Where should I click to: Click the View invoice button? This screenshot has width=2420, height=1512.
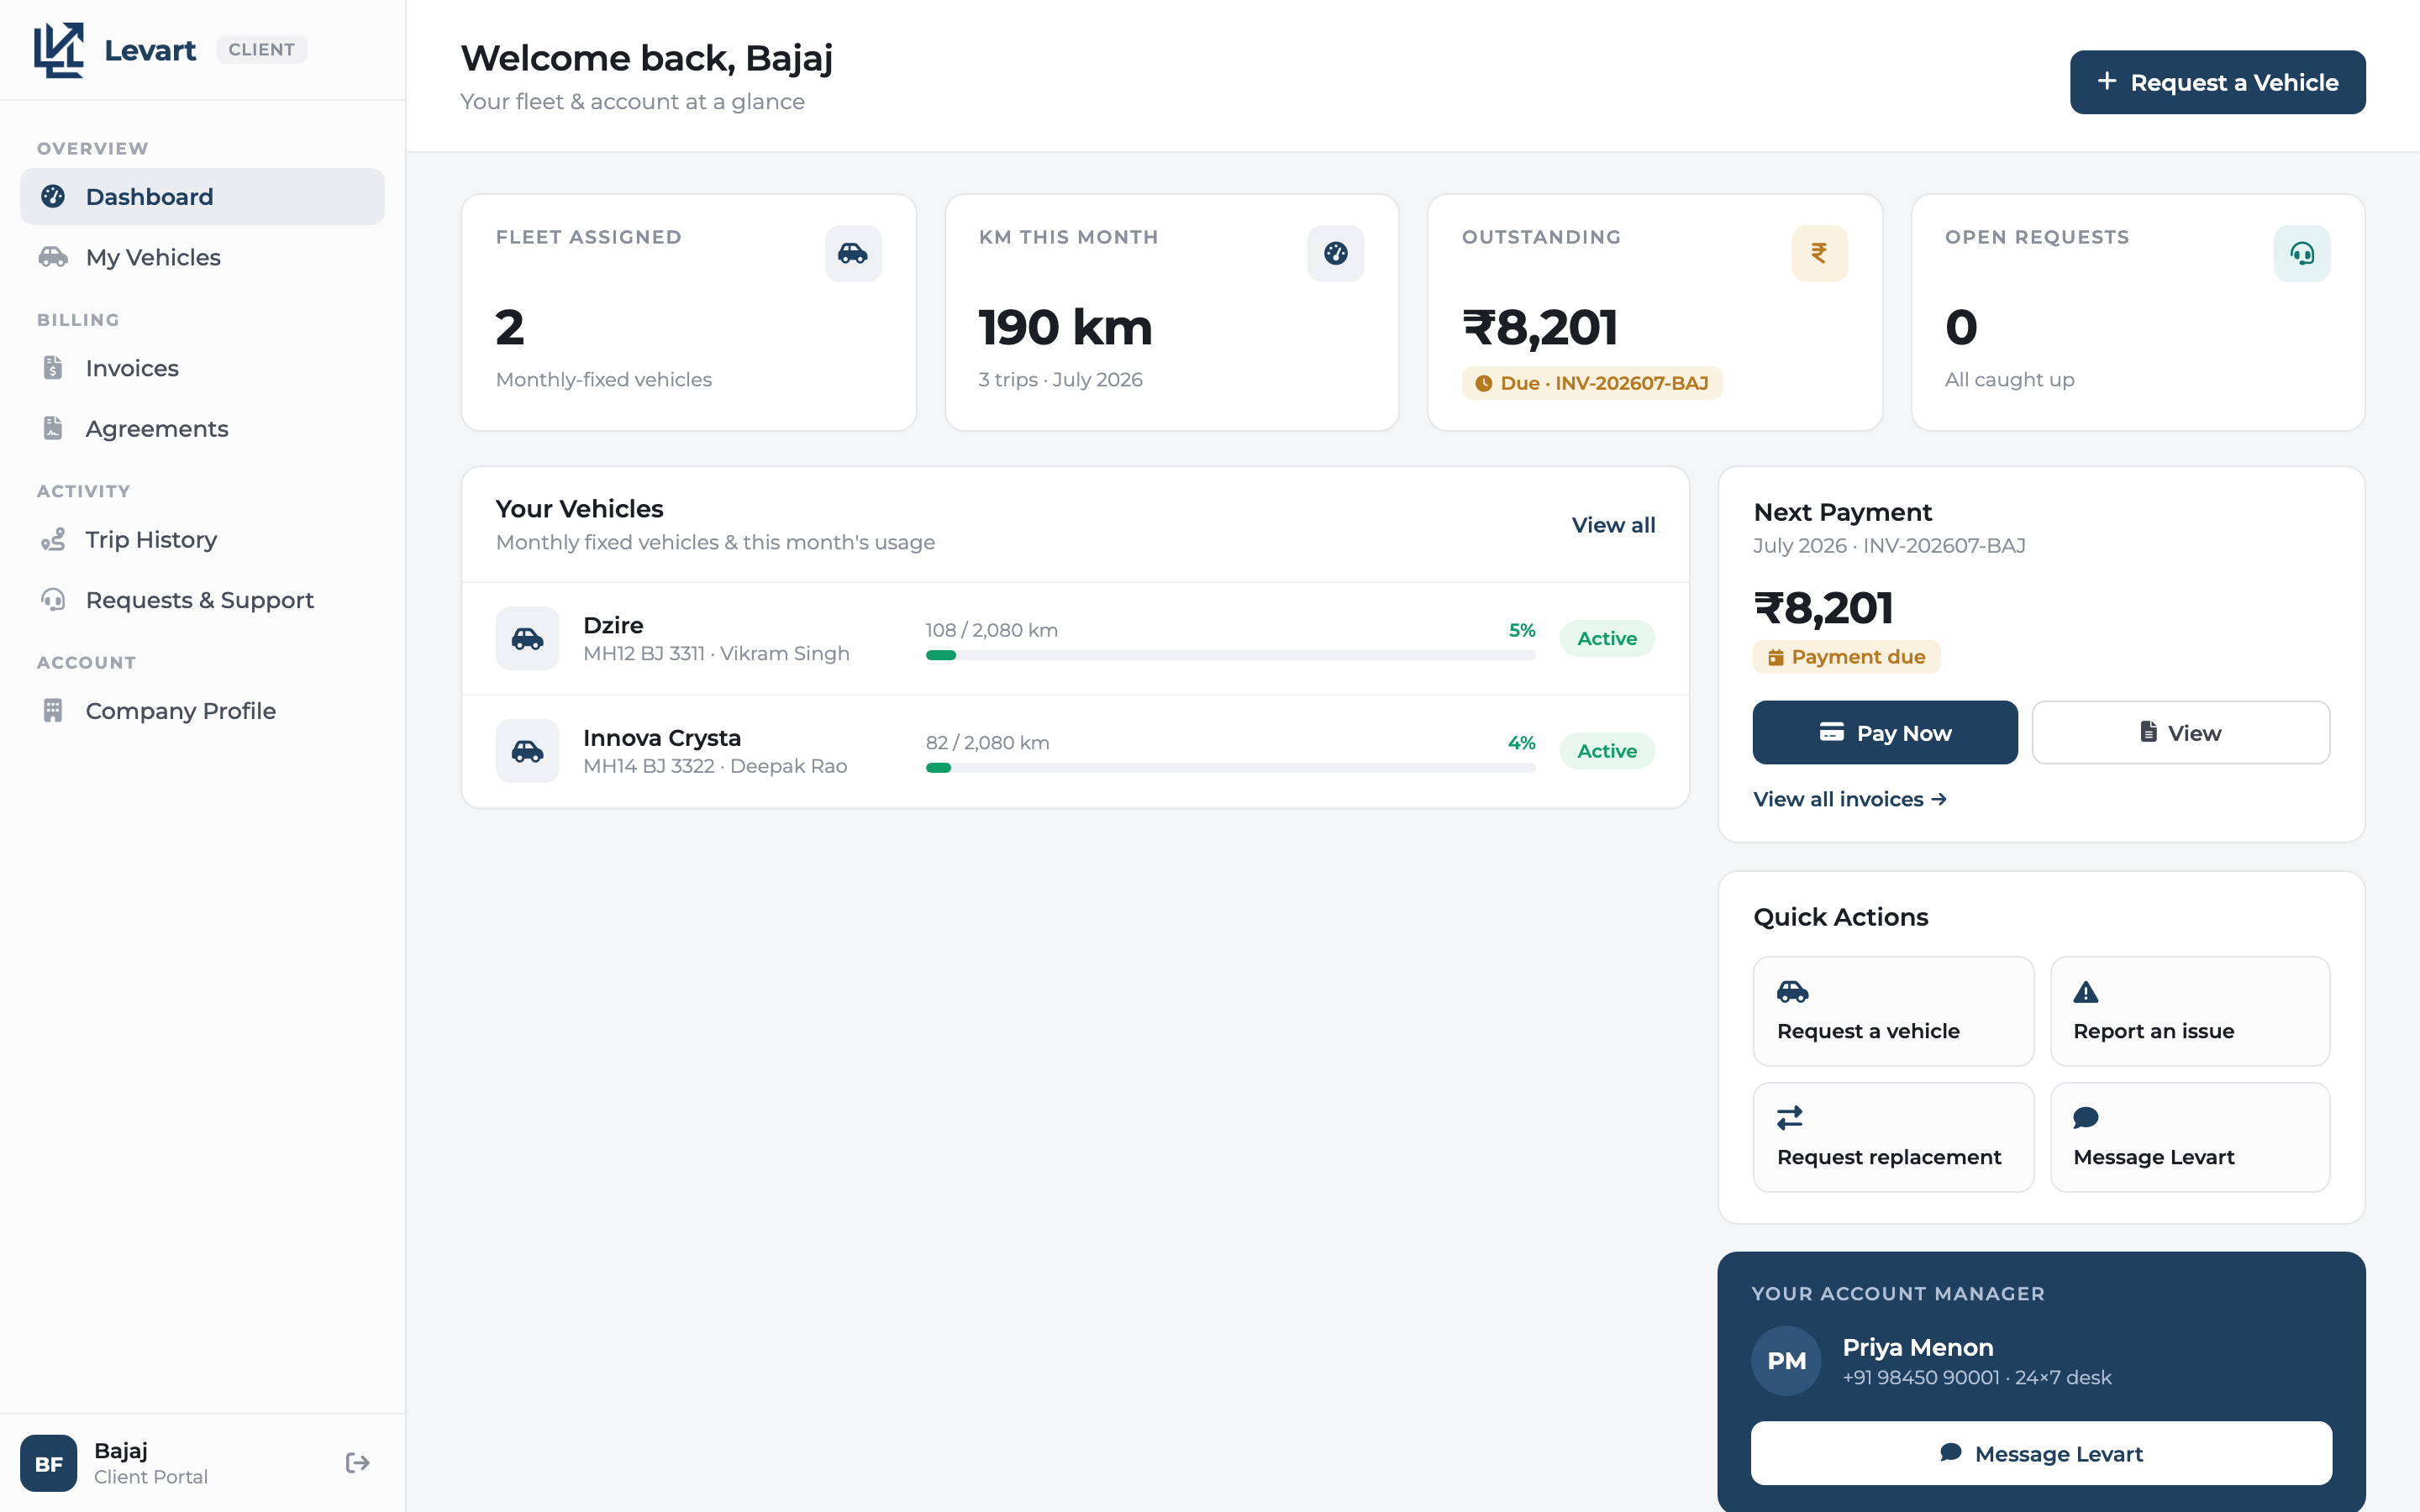2181,733
